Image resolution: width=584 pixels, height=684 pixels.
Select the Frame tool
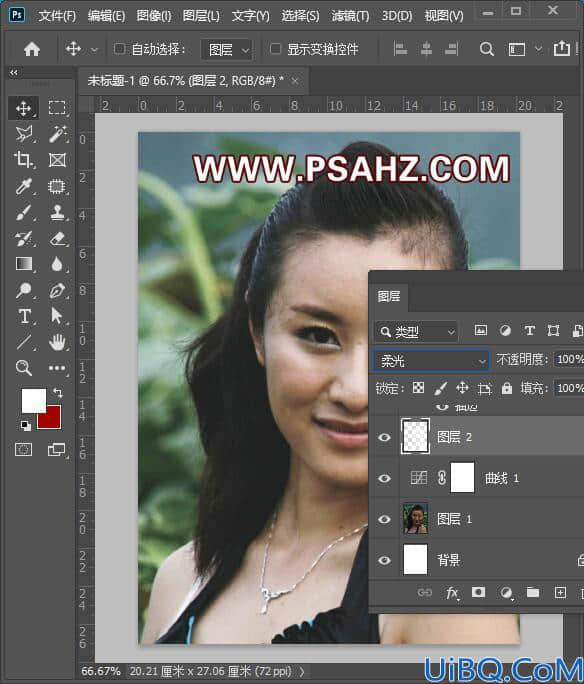[x=57, y=160]
